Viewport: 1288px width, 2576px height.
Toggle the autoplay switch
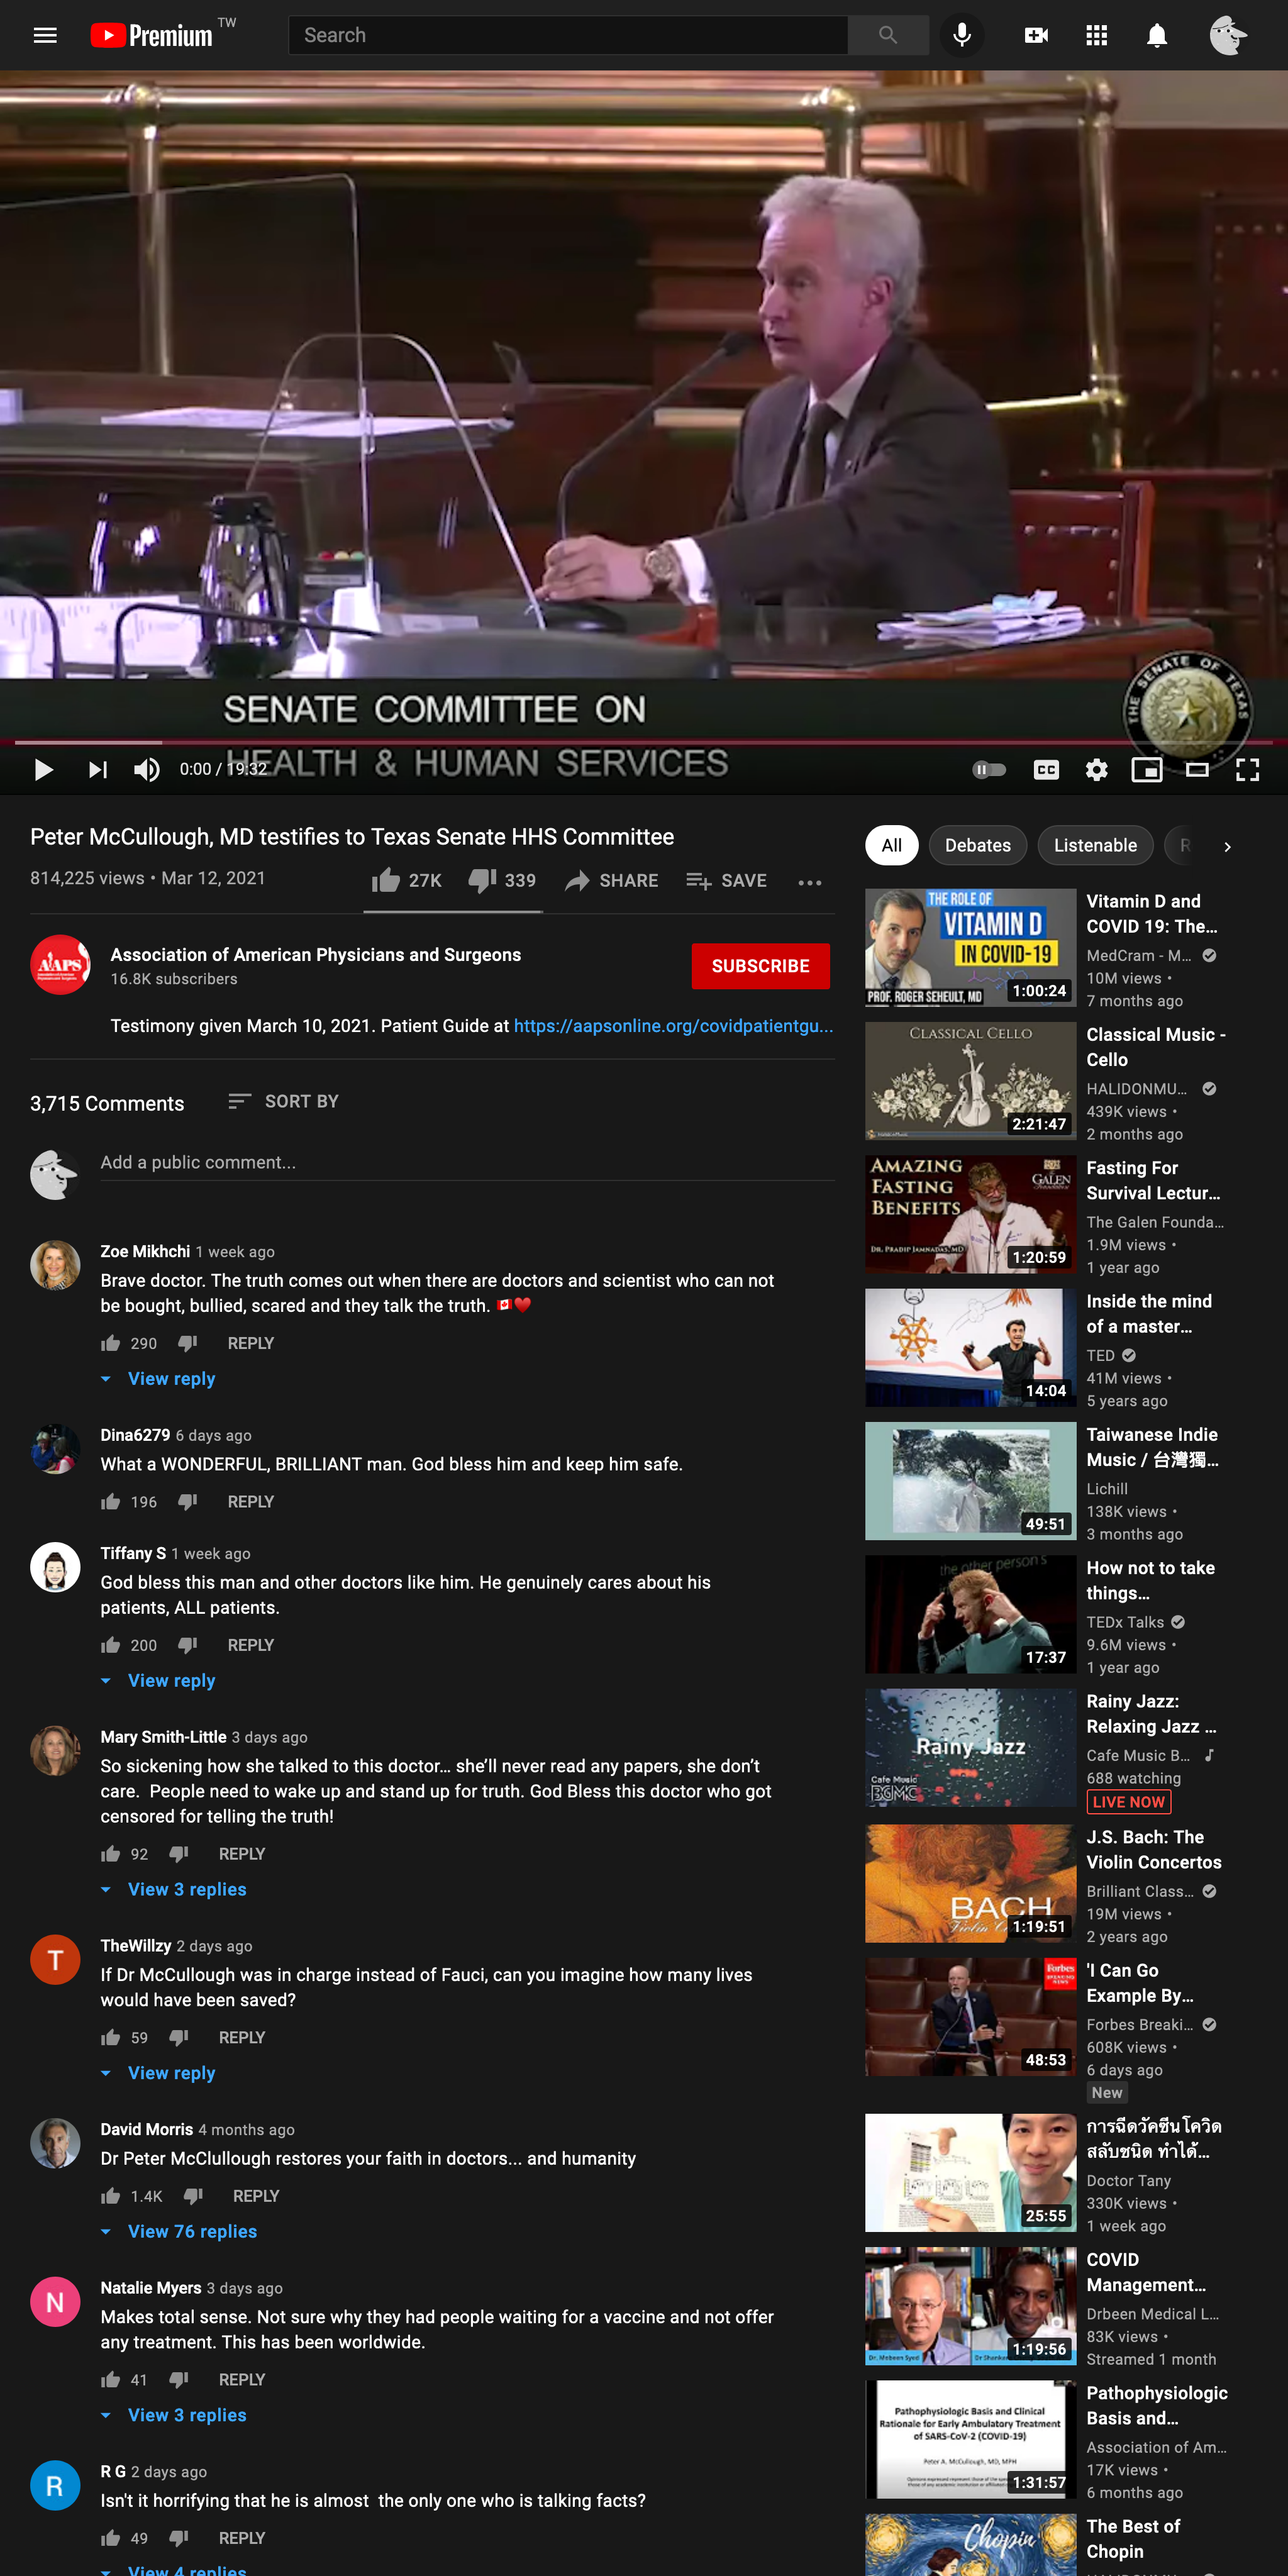click(x=989, y=769)
